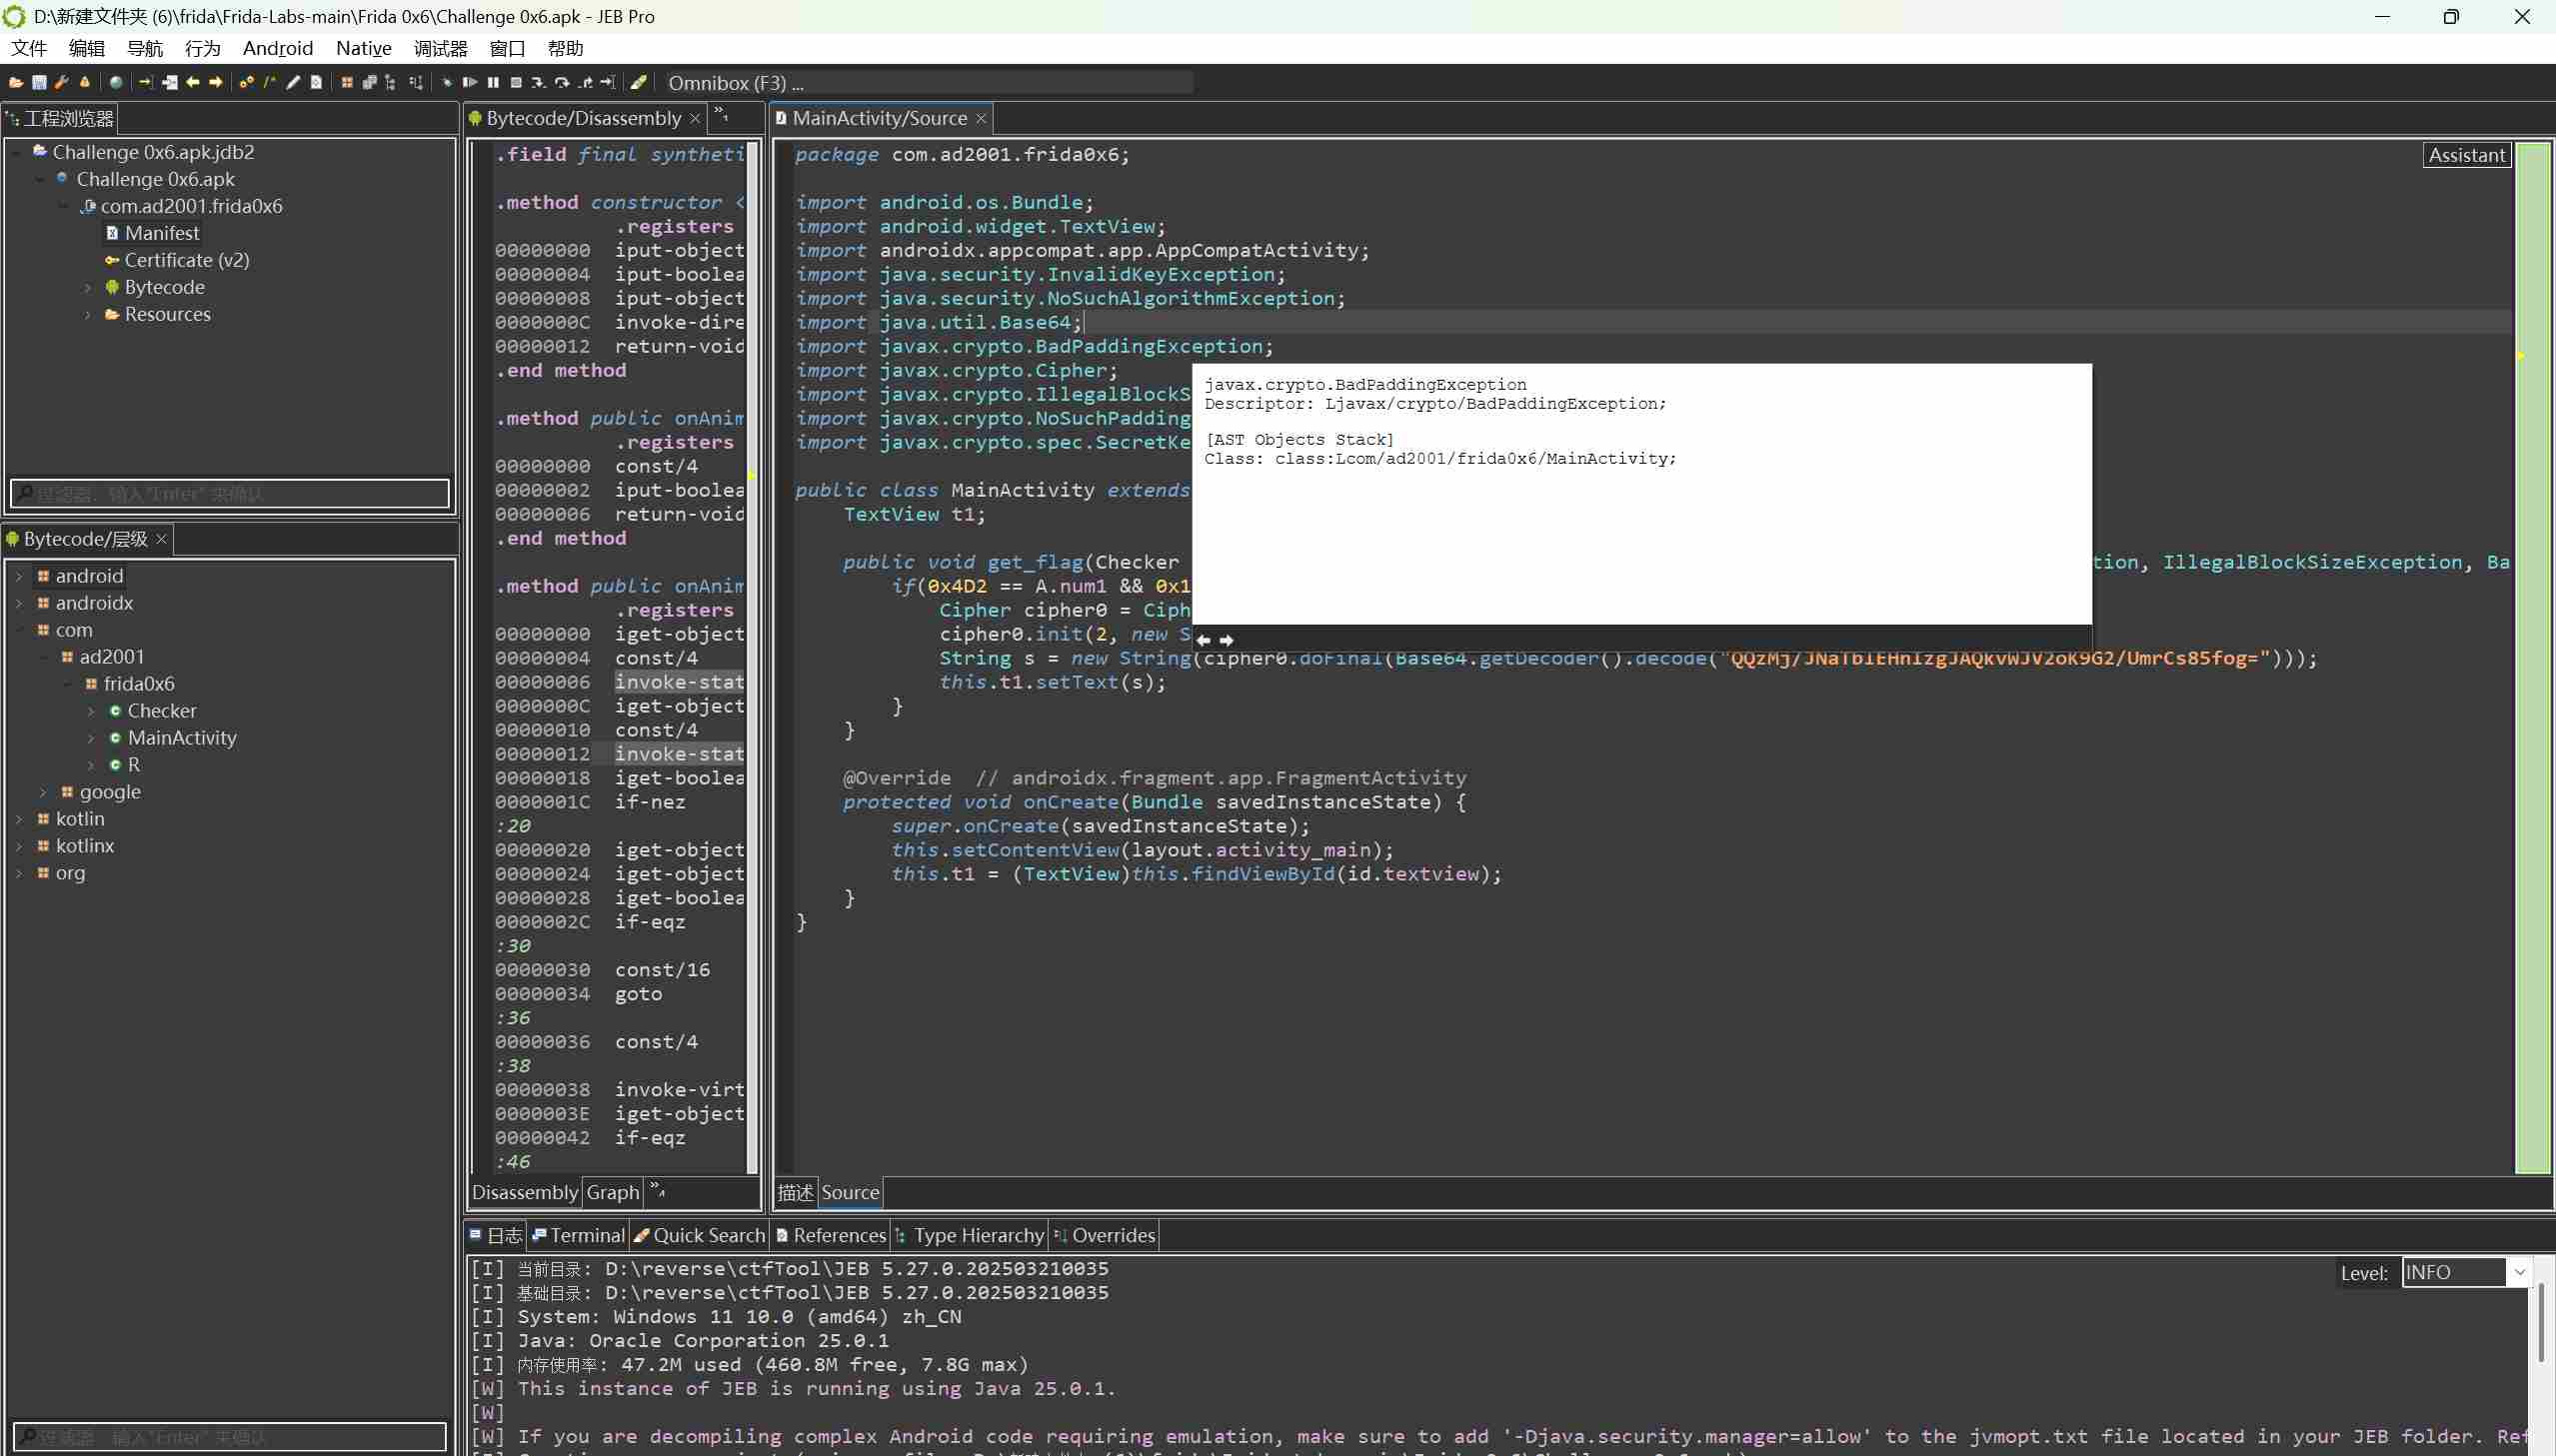Open the References tab
Image resolution: width=2556 pixels, height=1456 pixels.
click(830, 1235)
